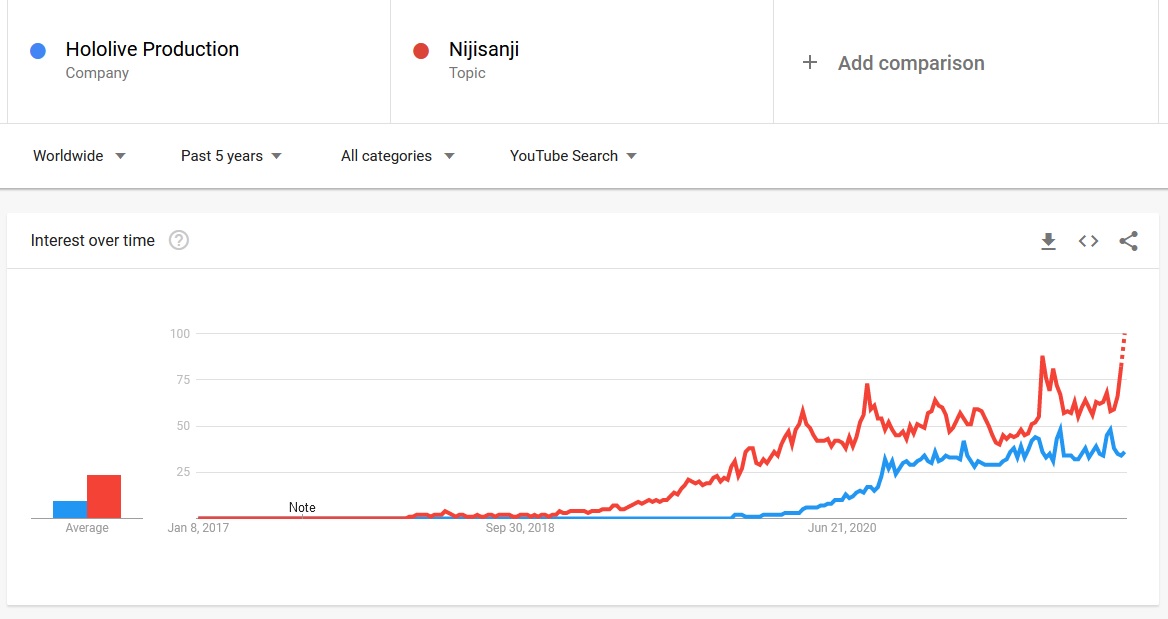
Task: Click the Sep 30, 2018 axis label
Action: point(520,527)
